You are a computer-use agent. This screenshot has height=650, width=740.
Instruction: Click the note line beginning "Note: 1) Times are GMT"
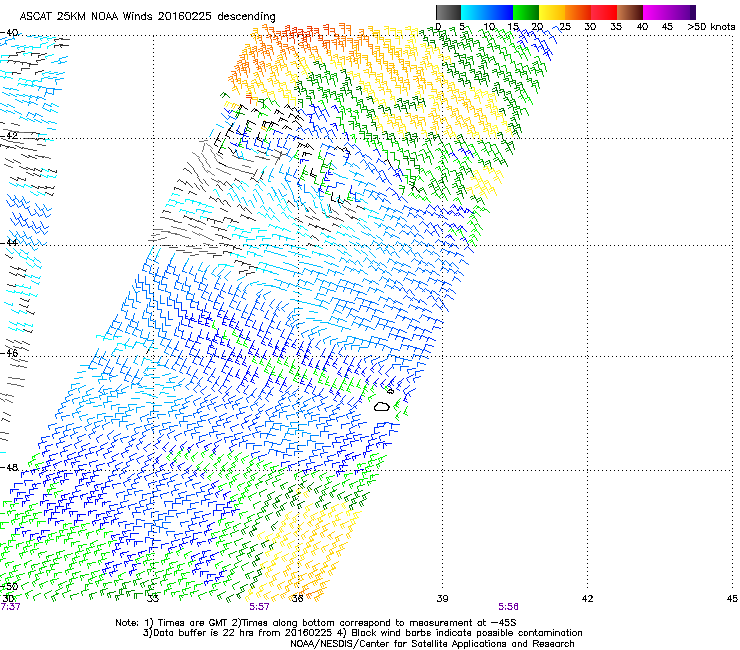click(316, 623)
